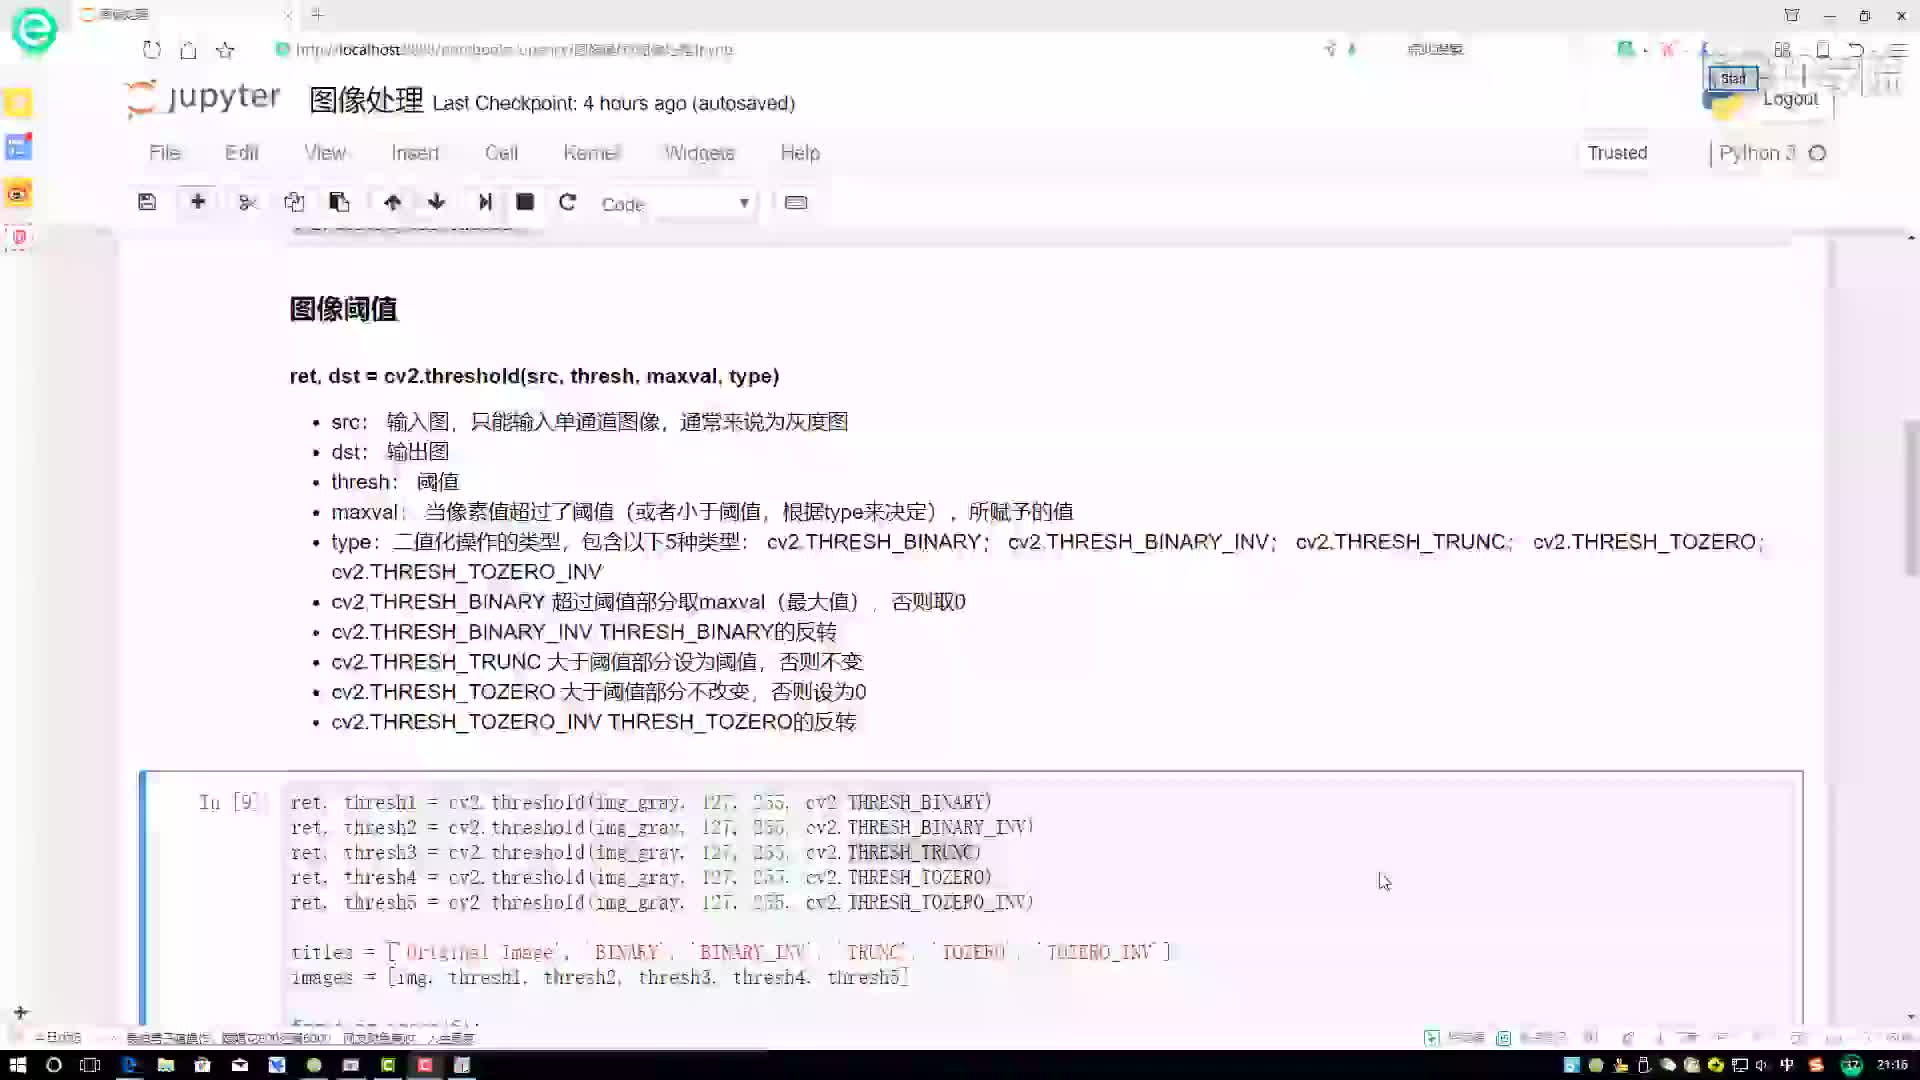Open the Kernel menu
Image resolution: width=1920 pixels, height=1080 pixels.
click(591, 153)
